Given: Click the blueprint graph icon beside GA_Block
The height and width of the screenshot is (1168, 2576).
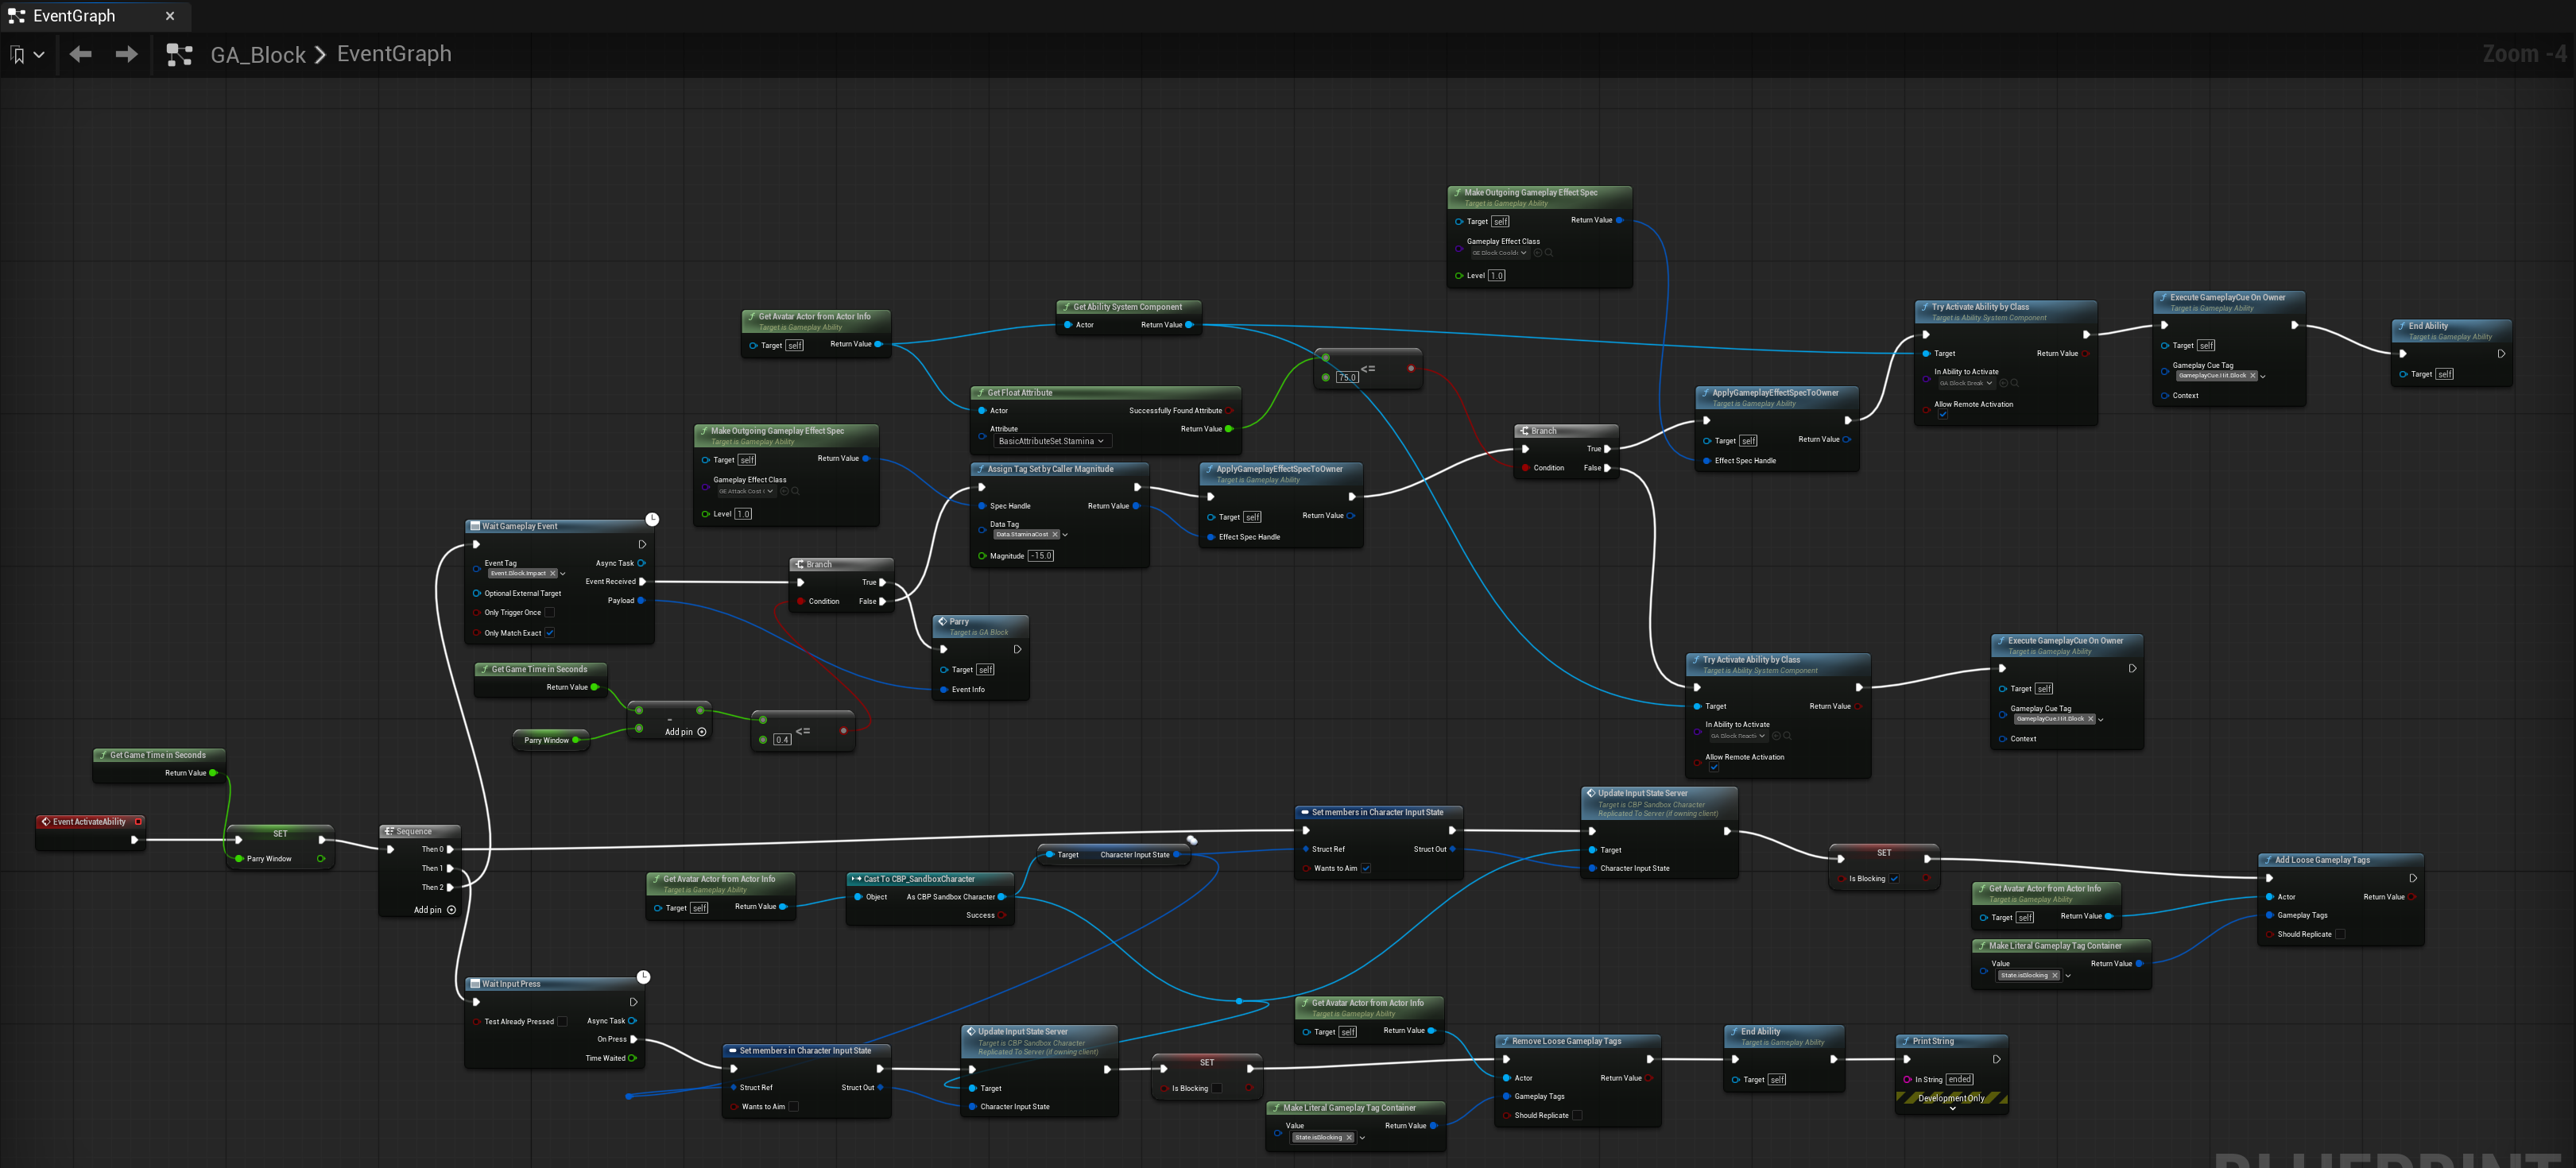Looking at the screenshot, I should pos(179,55).
